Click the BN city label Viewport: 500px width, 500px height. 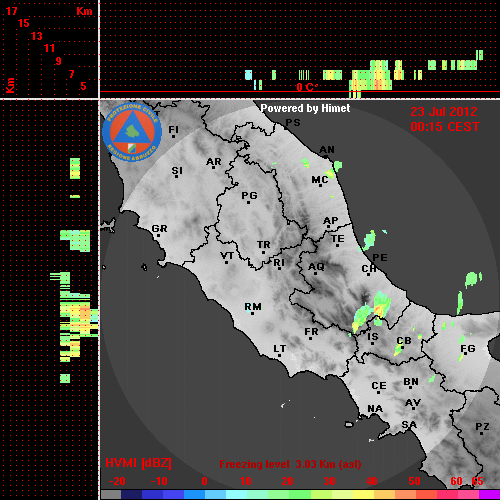(x=411, y=382)
